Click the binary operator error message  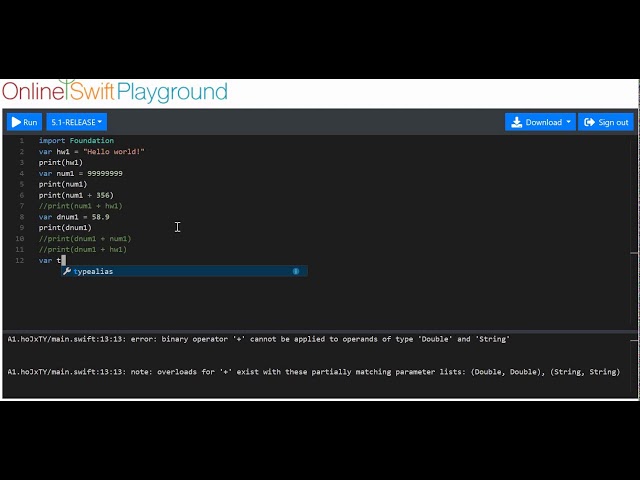tap(258, 339)
